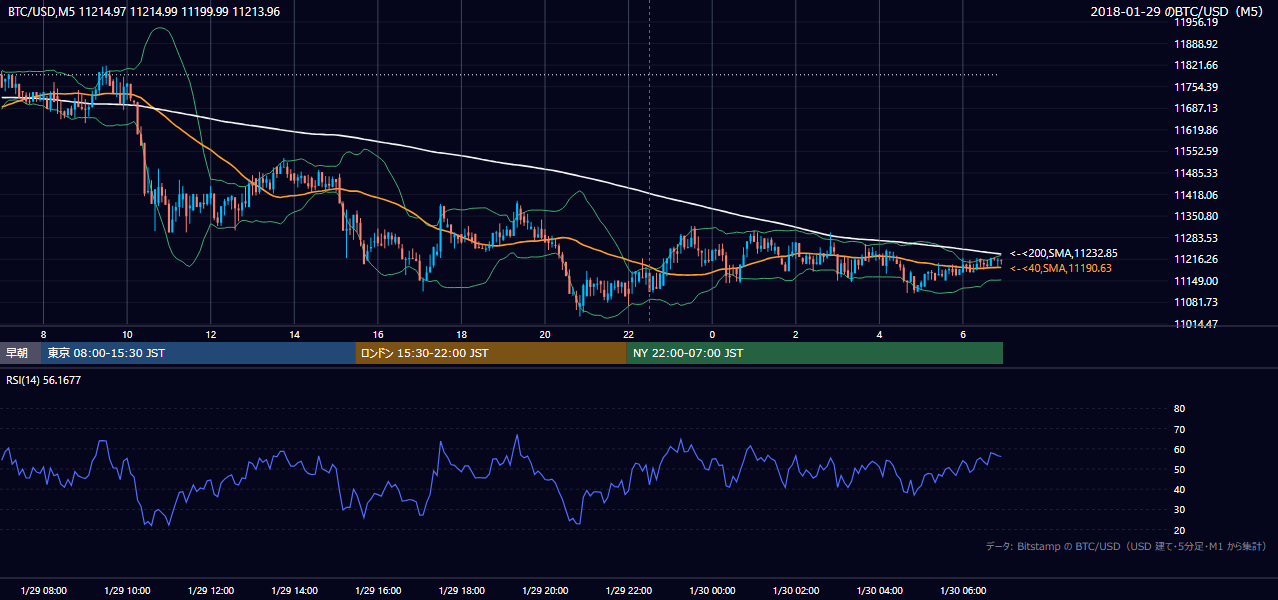Screen dimensions: 1278x600
Task: Click the 1/30 04:00 time label
Action: tap(879, 590)
